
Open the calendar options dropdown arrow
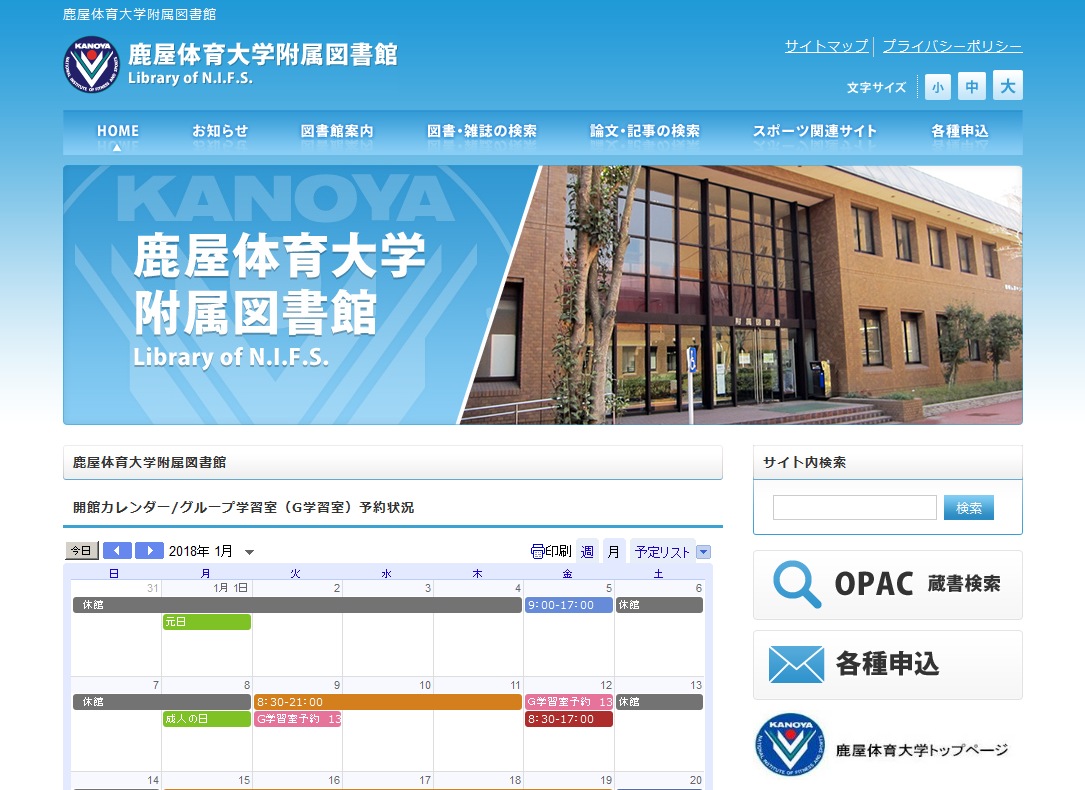(x=704, y=552)
